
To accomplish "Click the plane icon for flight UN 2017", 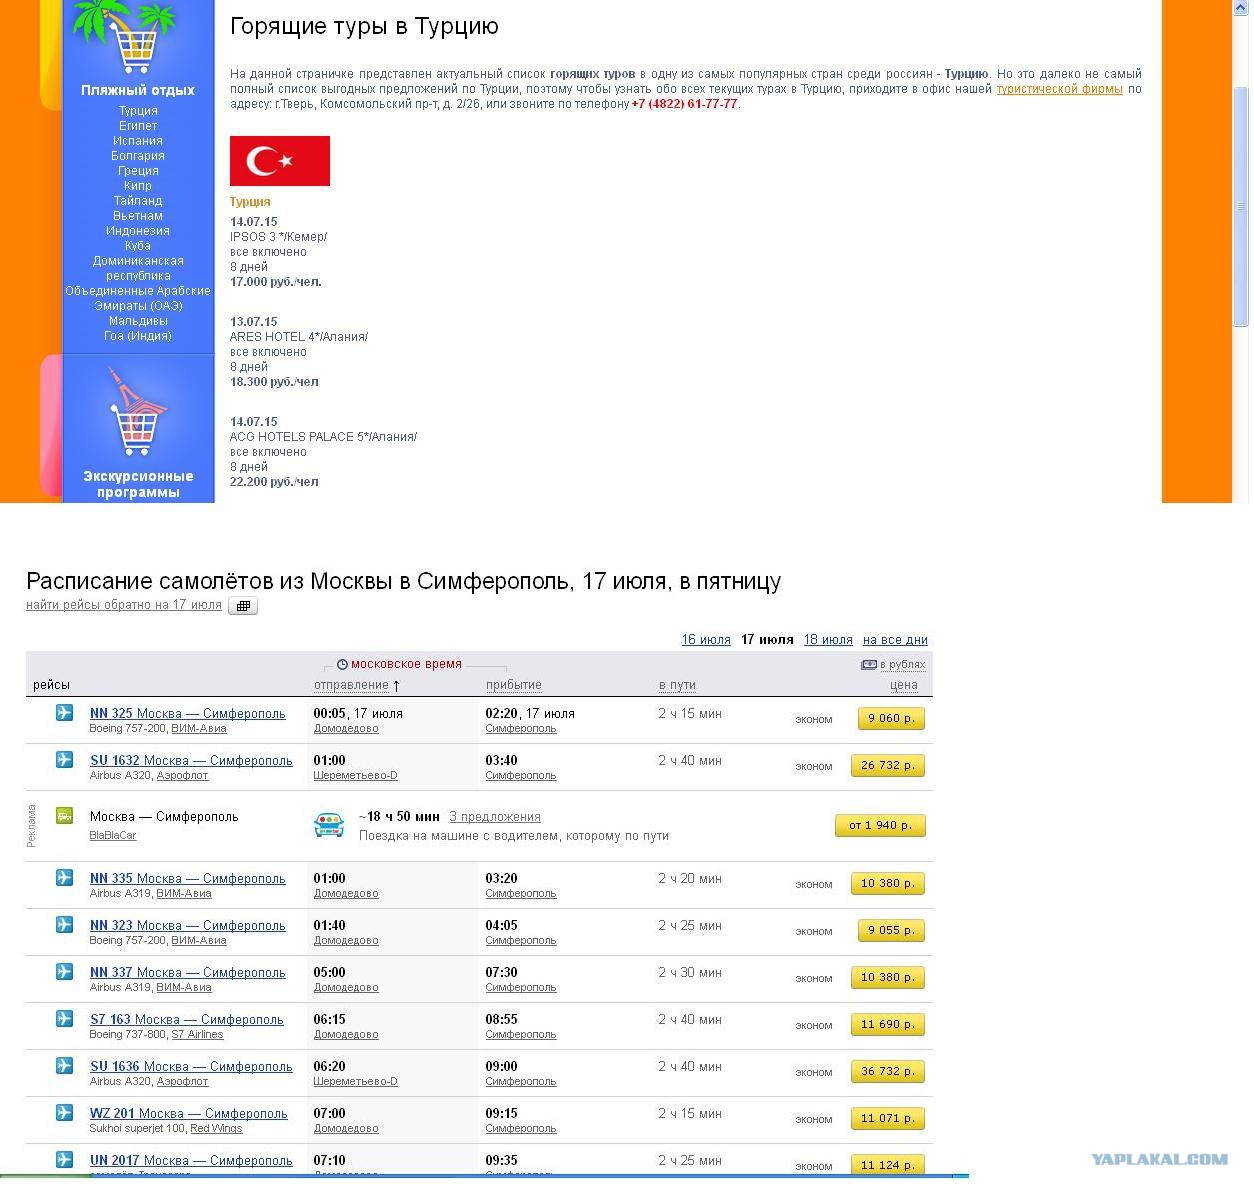I will (65, 1160).
